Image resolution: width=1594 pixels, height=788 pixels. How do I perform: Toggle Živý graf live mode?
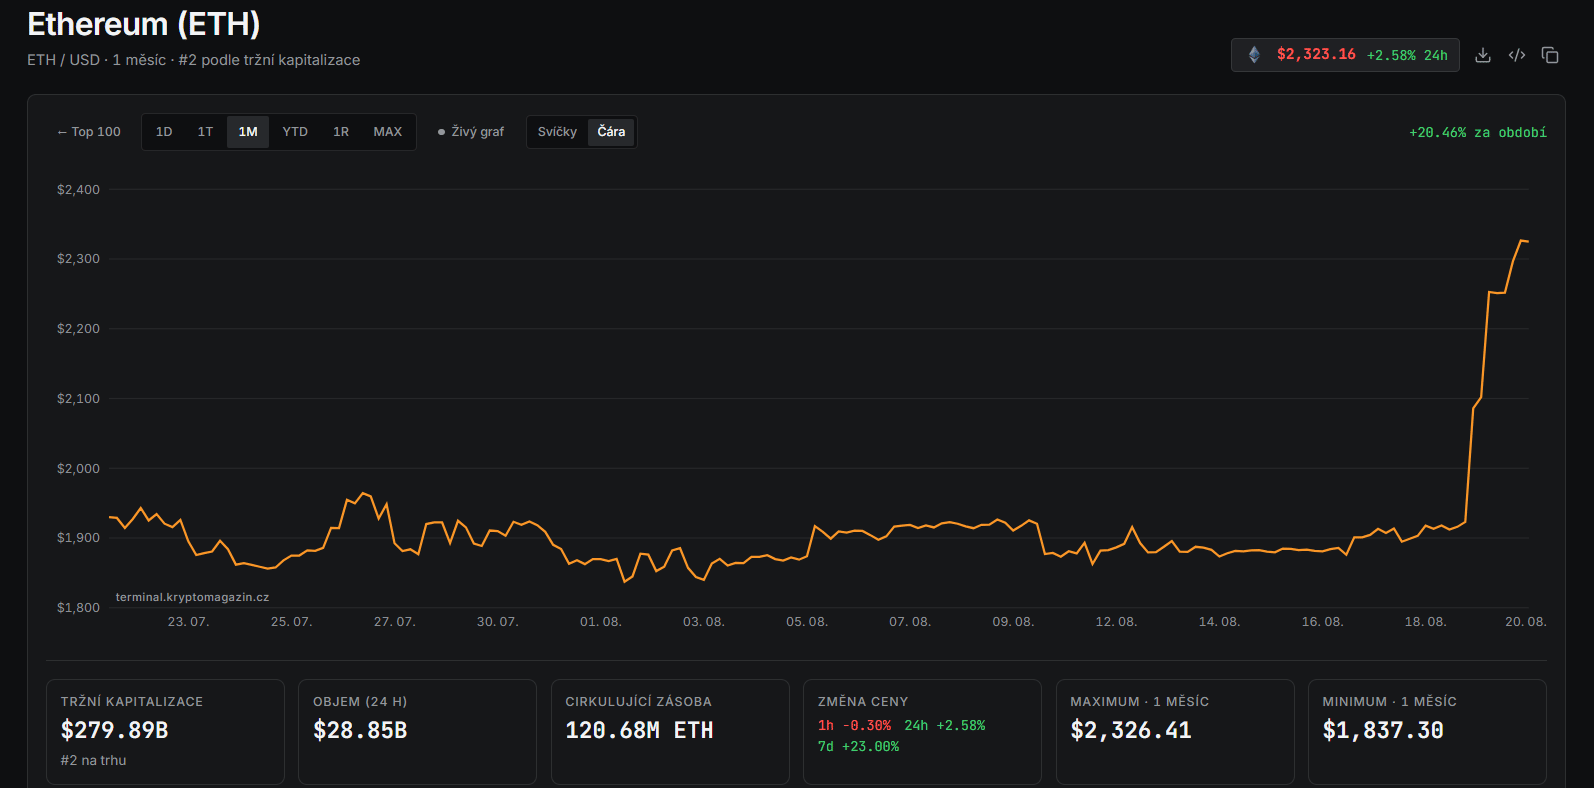click(x=471, y=132)
